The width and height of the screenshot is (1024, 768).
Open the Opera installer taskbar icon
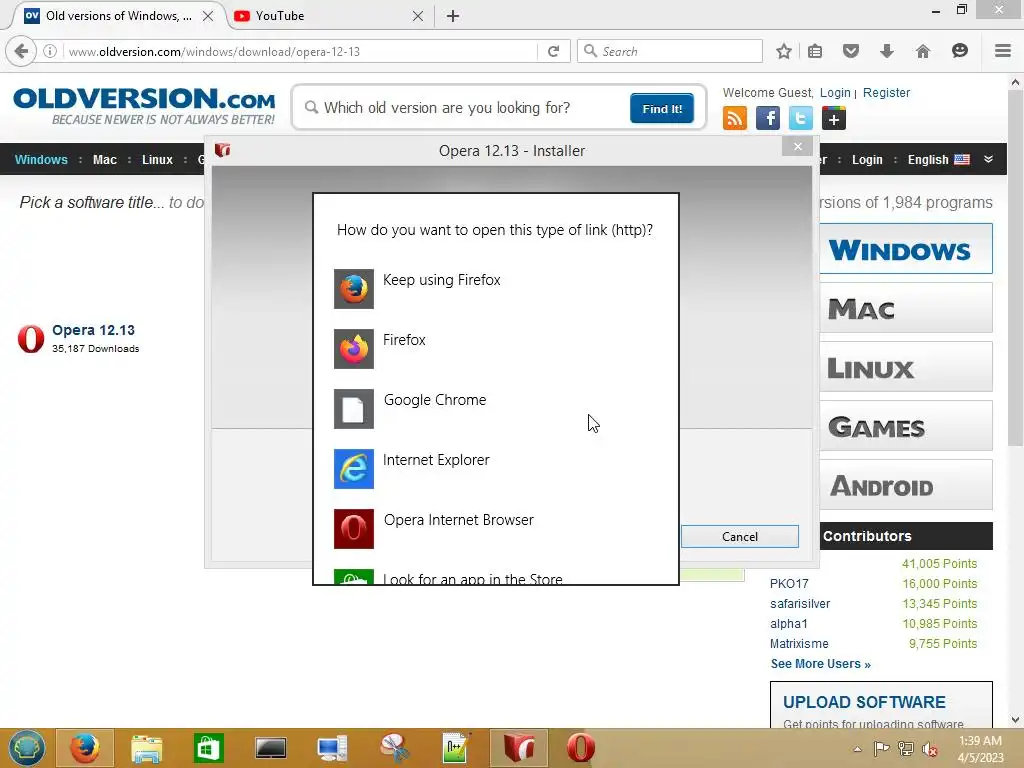point(519,748)
